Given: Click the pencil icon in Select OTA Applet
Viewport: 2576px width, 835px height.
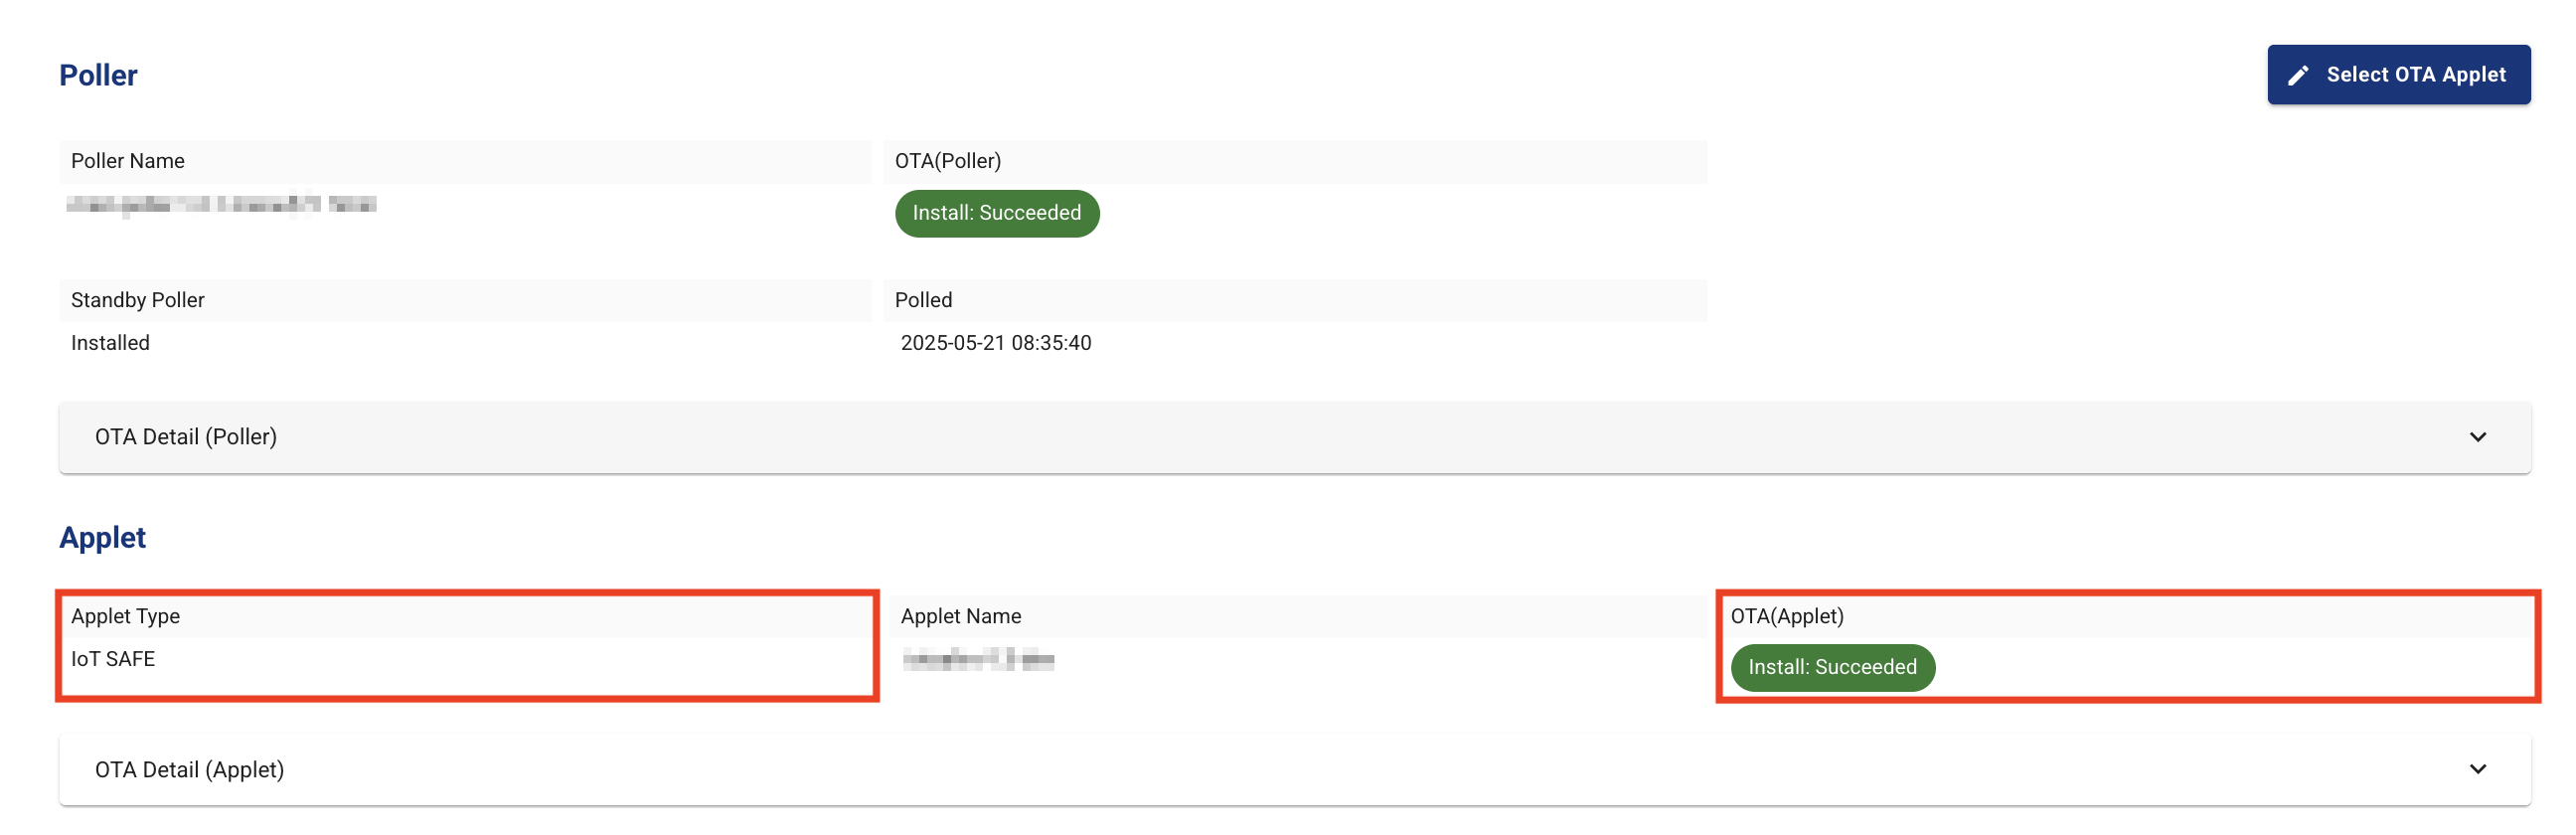Looking at the screenshot, I should pos(2298,76).
